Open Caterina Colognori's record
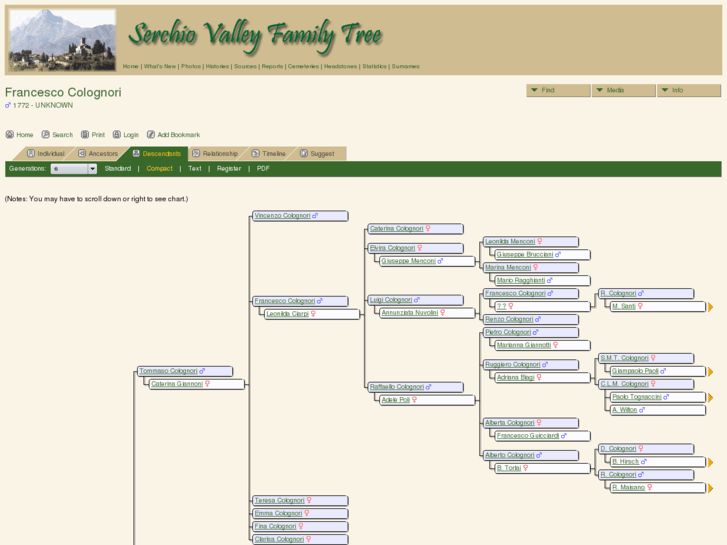 [396, 229]
